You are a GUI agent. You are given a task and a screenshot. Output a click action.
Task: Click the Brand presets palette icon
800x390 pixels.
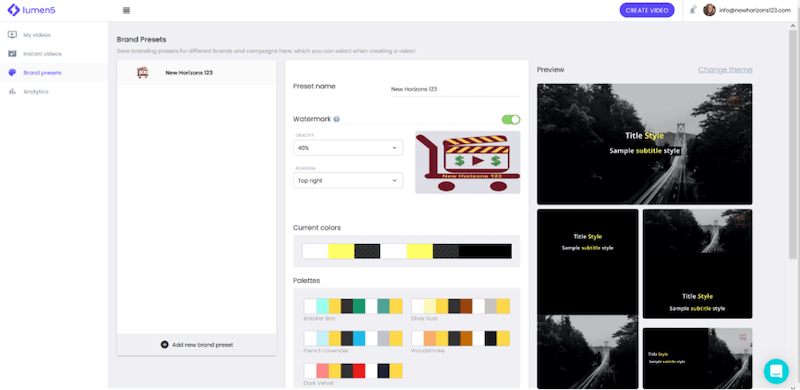pyautogui.click(x=12, y=72)
